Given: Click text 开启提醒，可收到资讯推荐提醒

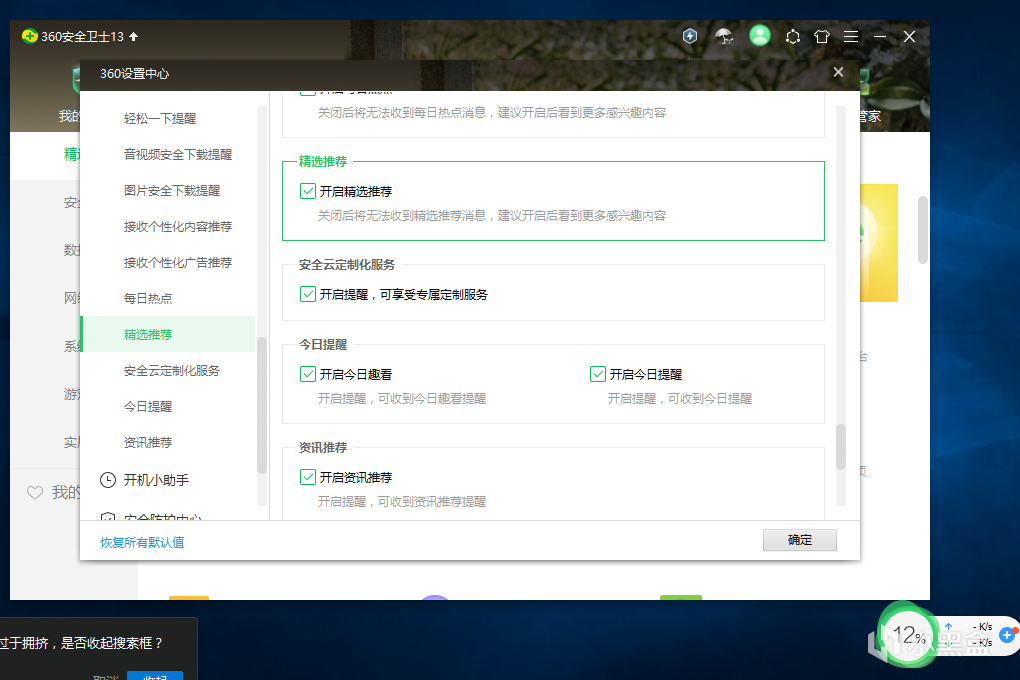Looking at the screenshot, I should pyautogui.click(x=402, y=502).
